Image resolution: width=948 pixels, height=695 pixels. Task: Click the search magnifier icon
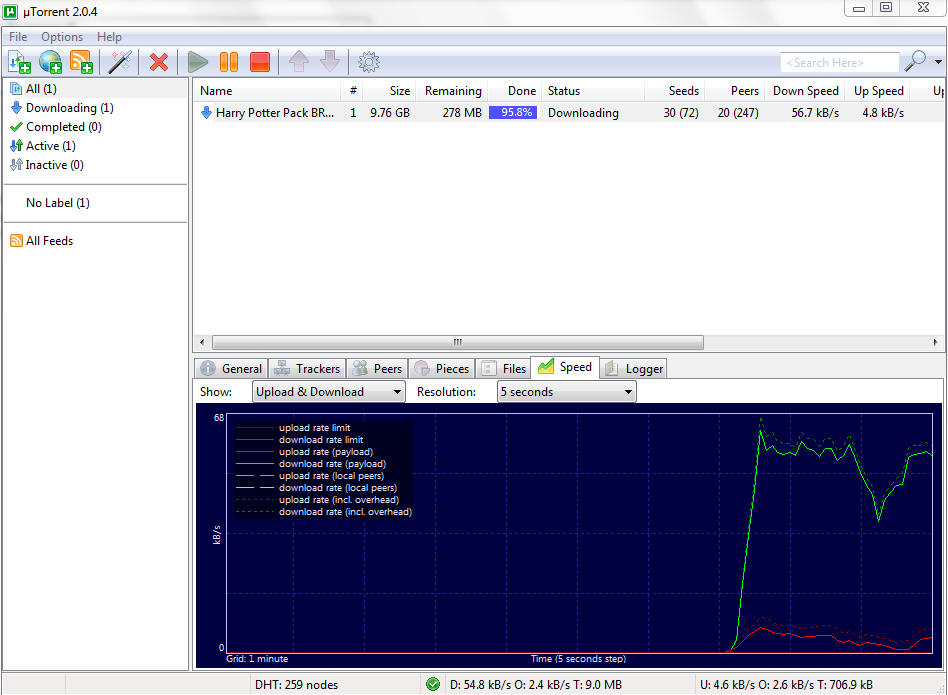(915, 62)
